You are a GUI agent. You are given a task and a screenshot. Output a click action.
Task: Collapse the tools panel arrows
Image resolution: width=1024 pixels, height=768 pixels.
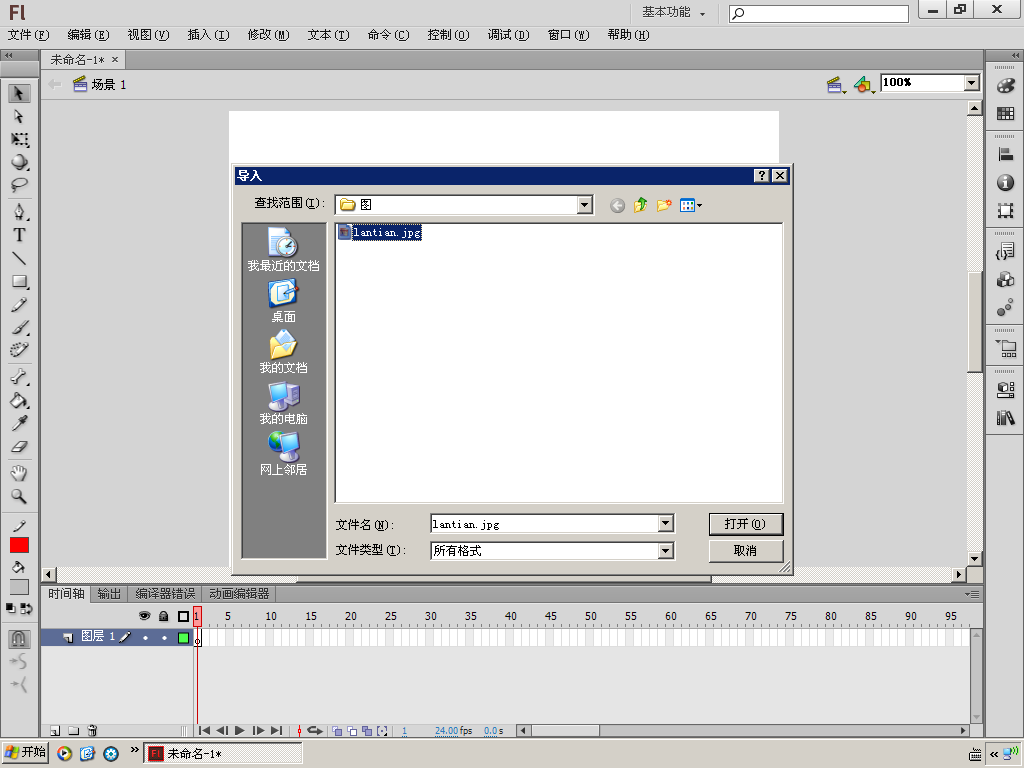click(x=8, y=56)
